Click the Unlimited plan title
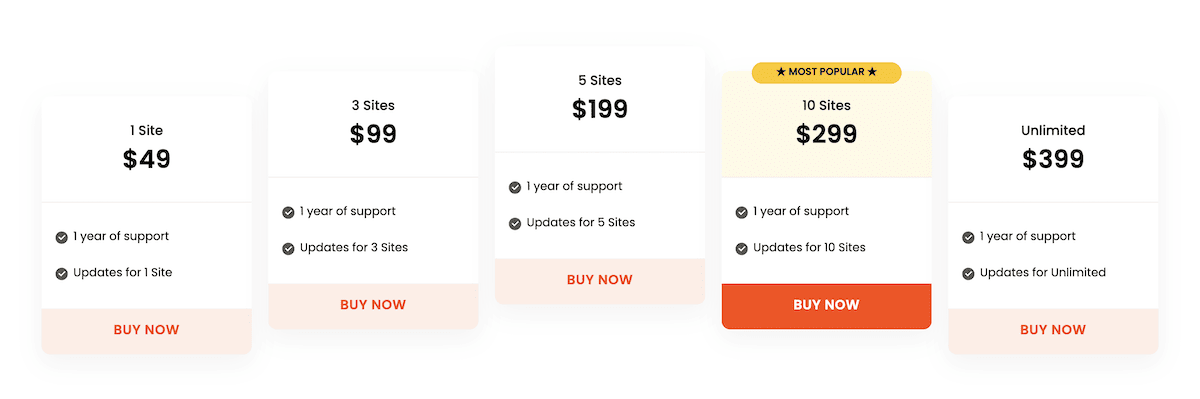Viewport: 1200px width, 399px height. click(x=1053, y=130)
